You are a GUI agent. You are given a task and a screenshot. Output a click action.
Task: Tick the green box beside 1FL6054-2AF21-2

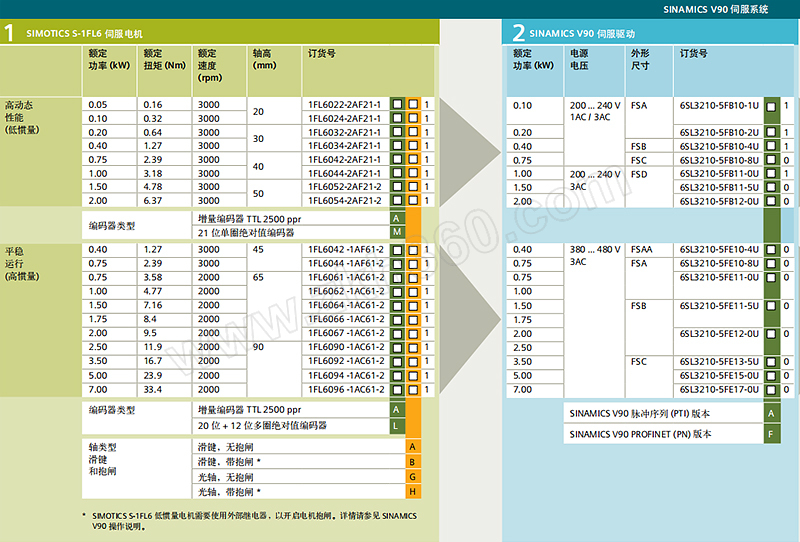pyautogui.click(x=397, y=200)
